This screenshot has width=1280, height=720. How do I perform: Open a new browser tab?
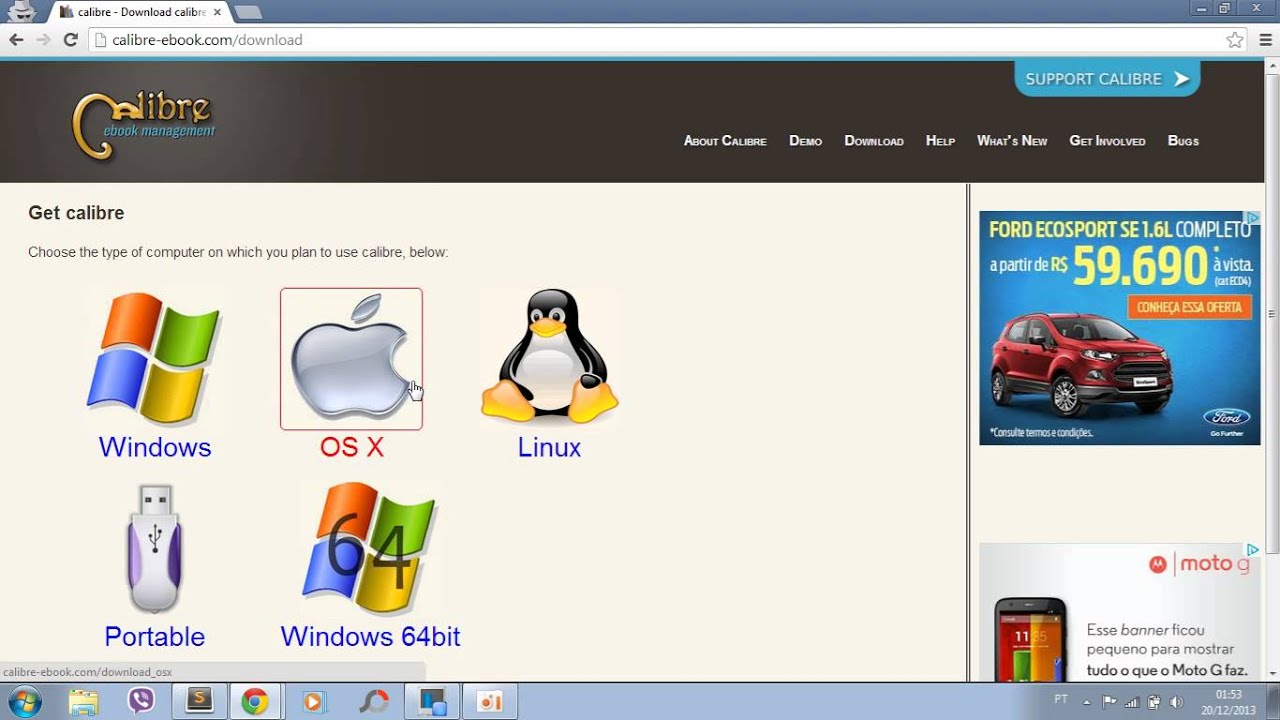coord(247,12)
